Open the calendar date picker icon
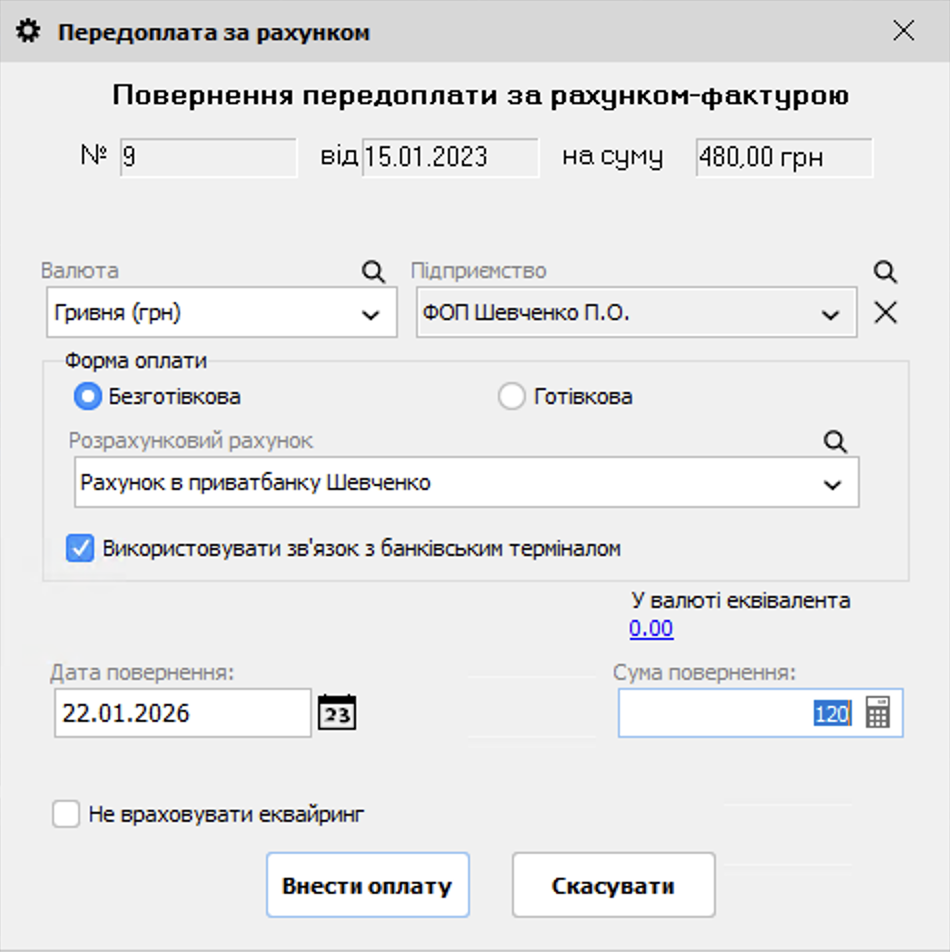Viewport: 950px width, 952px height. pos(337,712)
